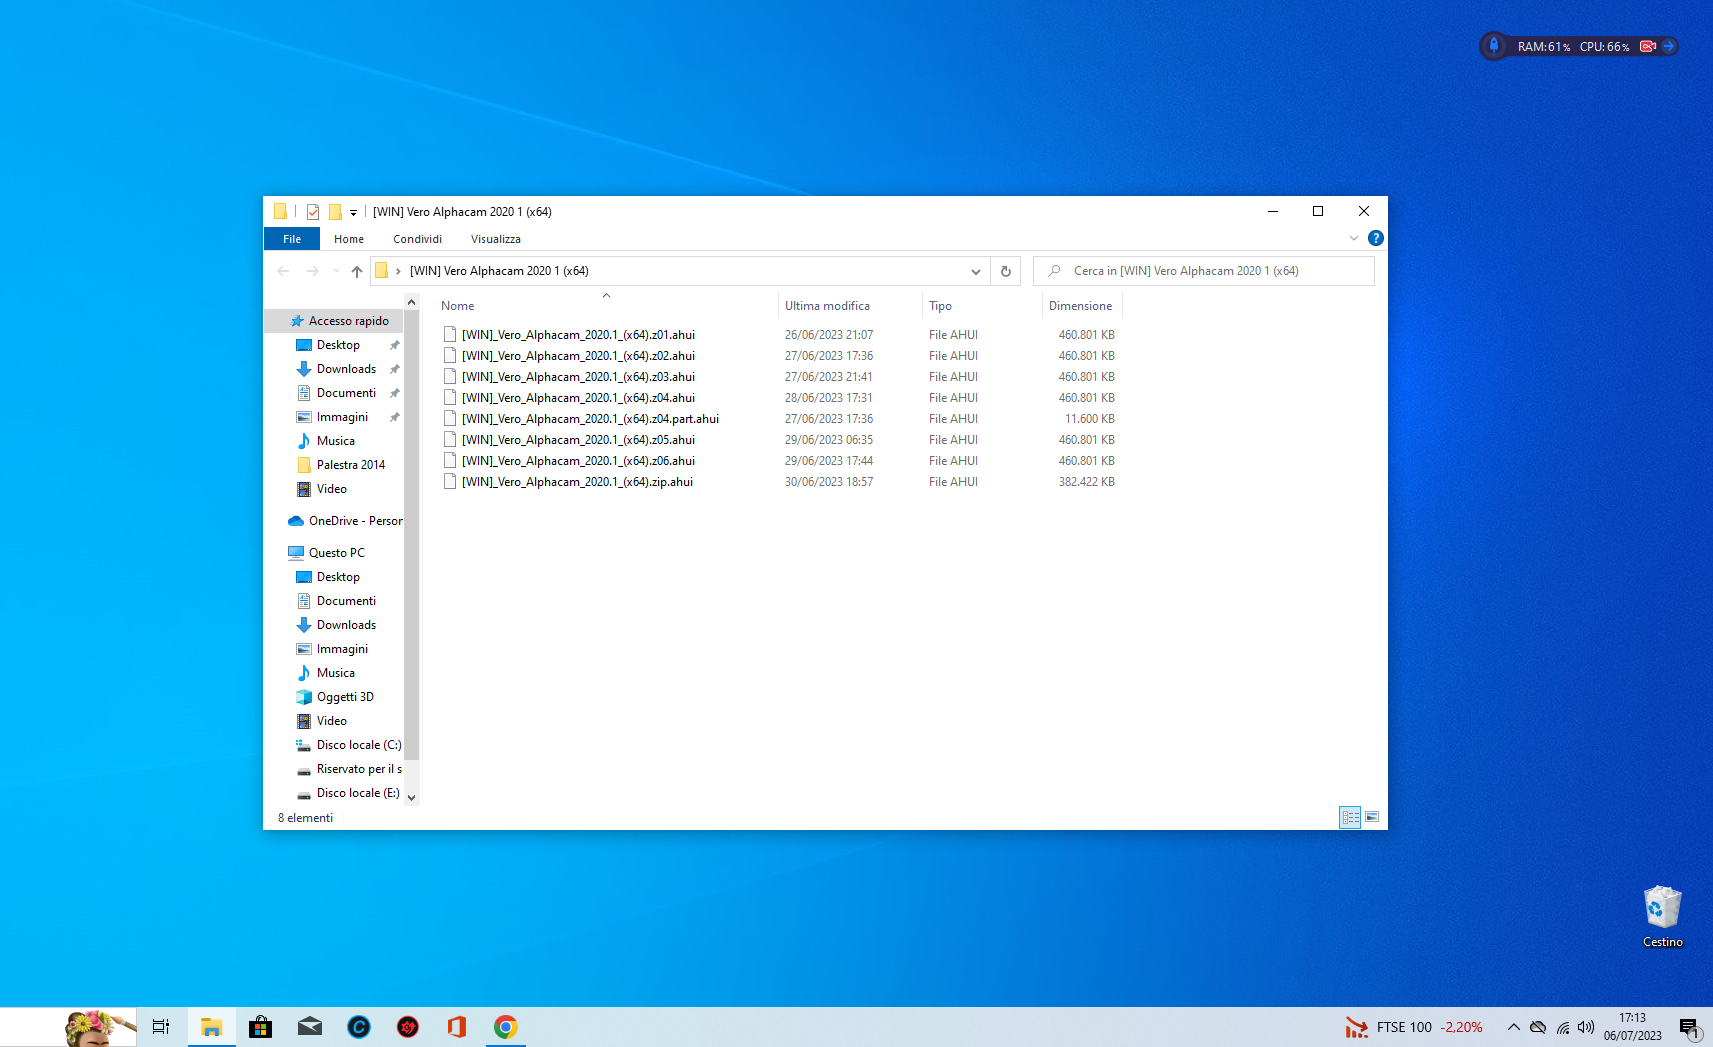Open network status tray icon
The height and width of the screenshot is (1047, 1713).
coord(1563,1027)
